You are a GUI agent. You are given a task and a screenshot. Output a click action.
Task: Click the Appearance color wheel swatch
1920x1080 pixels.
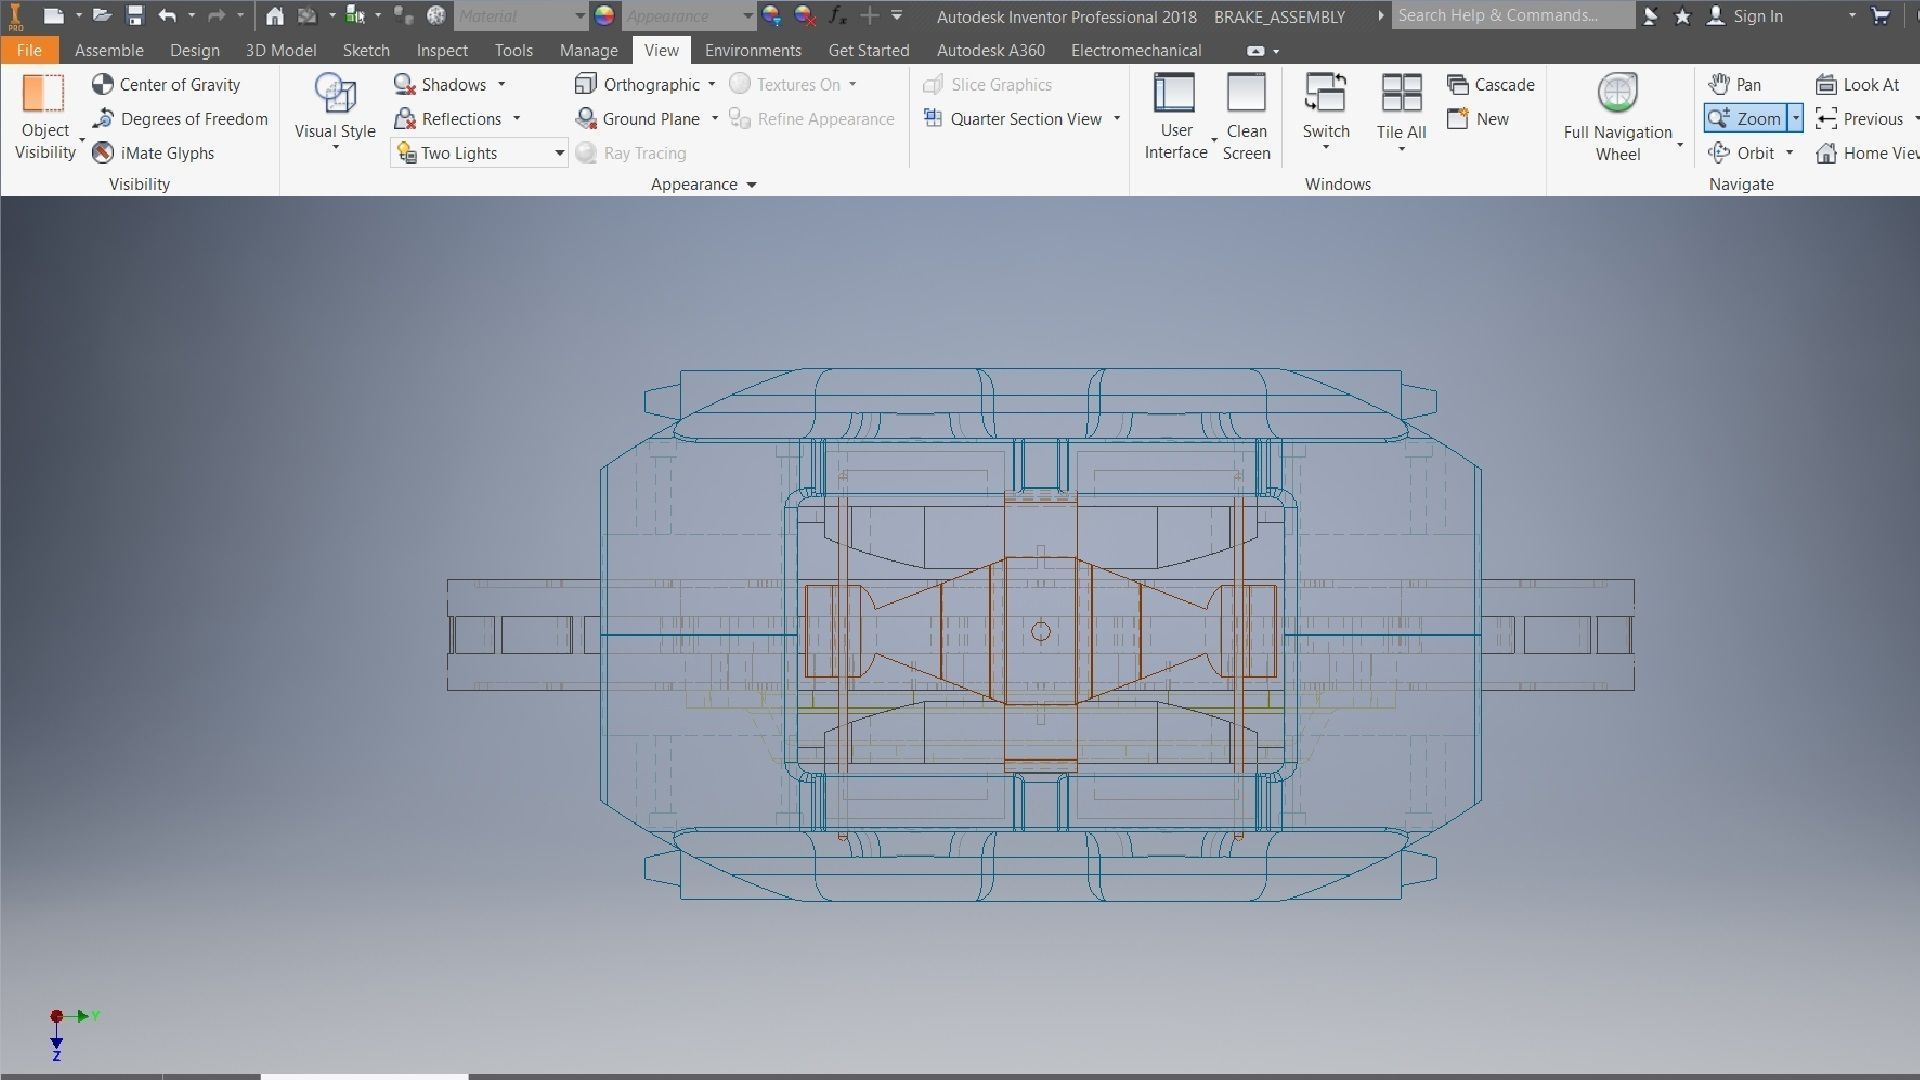(x=604, y=16)
